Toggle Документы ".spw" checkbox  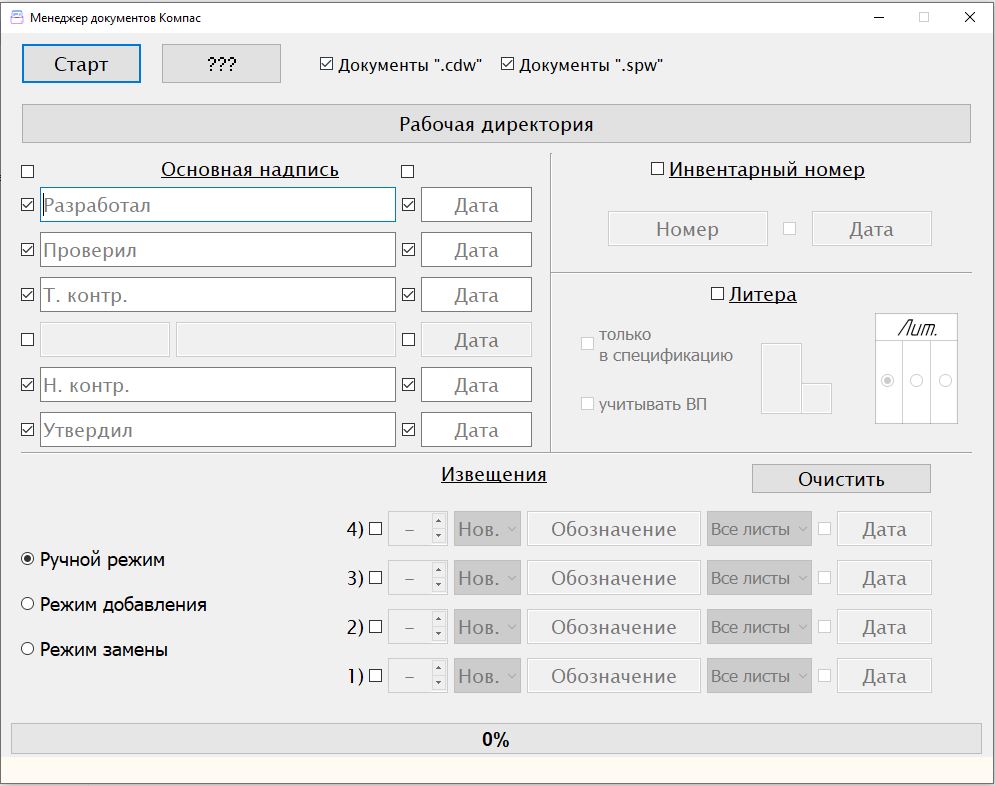pyautogui.click(x=507, y=64)
